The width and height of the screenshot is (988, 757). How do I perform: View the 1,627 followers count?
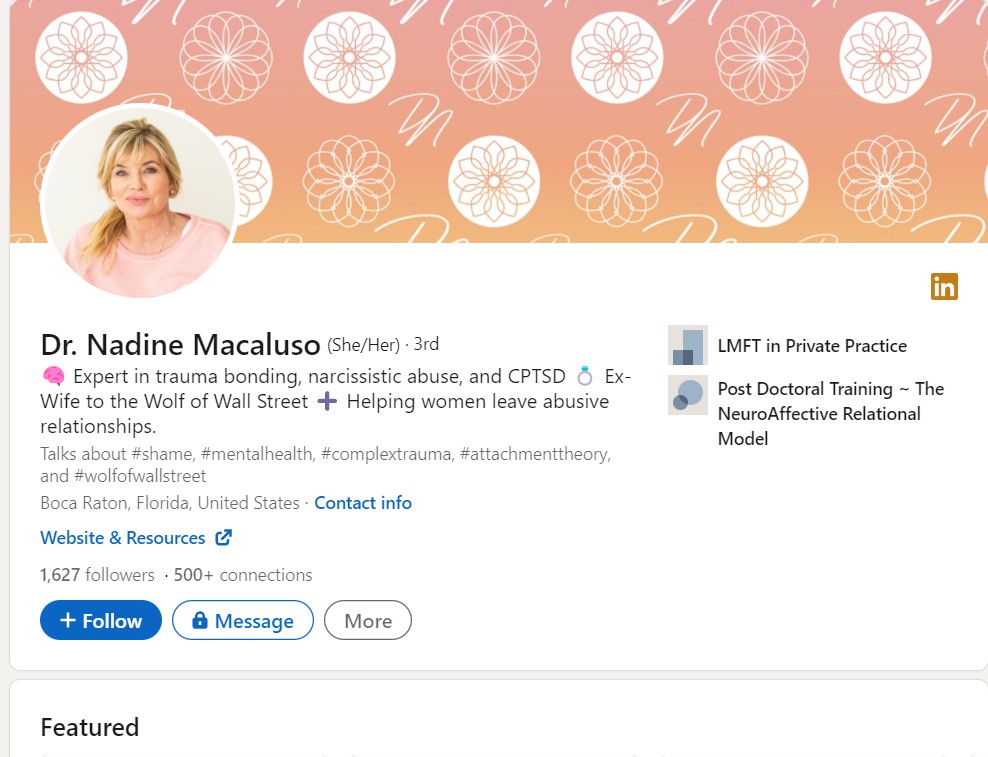click(97, 575)
